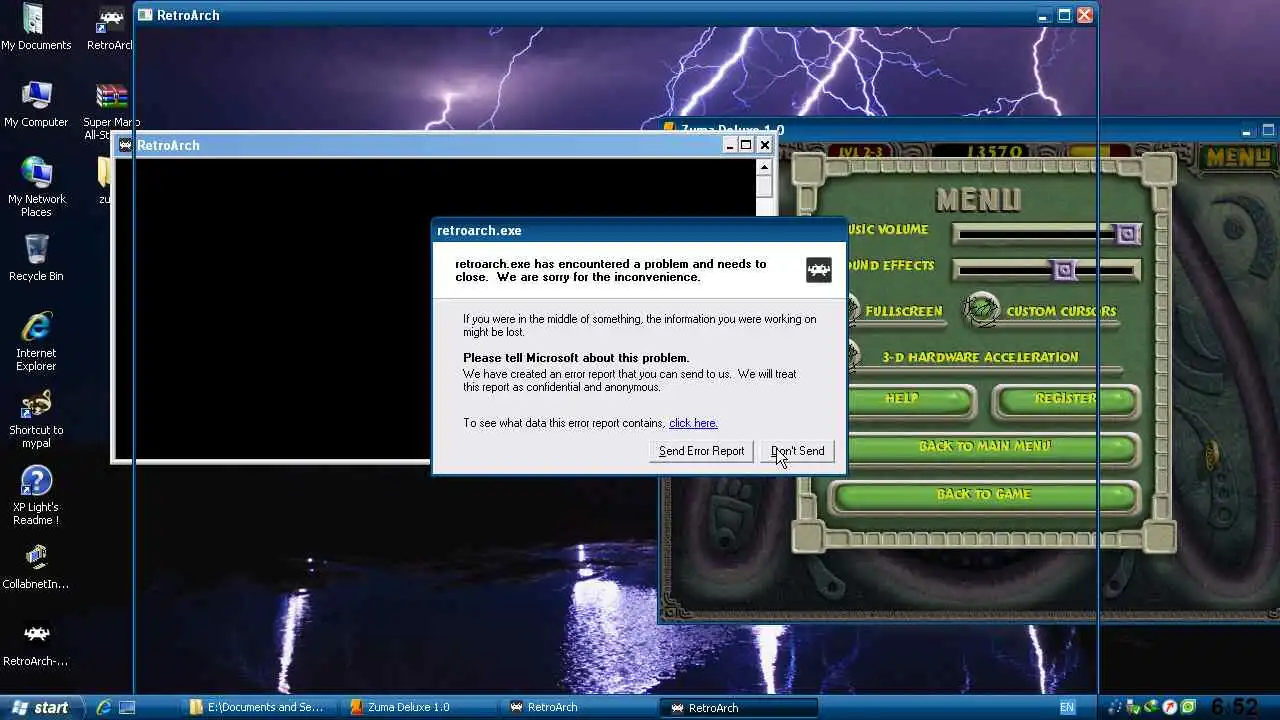The image size is (1280, 720).
Task: Click the Show Desktop quick launch icon
Action: pos(127,707)
